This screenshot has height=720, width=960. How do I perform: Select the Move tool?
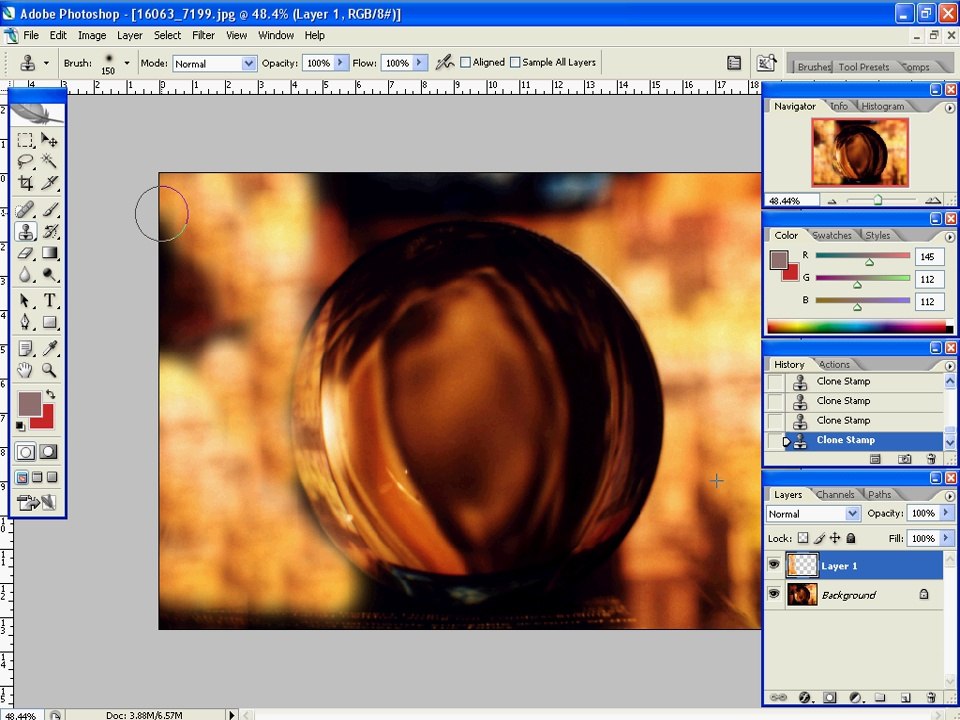[50, 140]
